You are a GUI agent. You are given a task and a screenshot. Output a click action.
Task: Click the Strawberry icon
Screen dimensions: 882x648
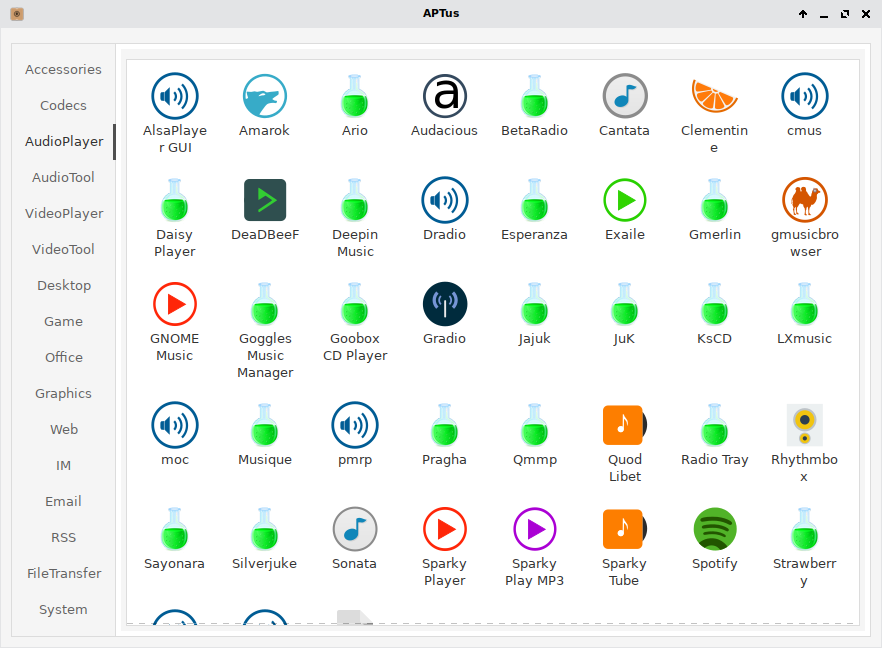coord(804,529)
